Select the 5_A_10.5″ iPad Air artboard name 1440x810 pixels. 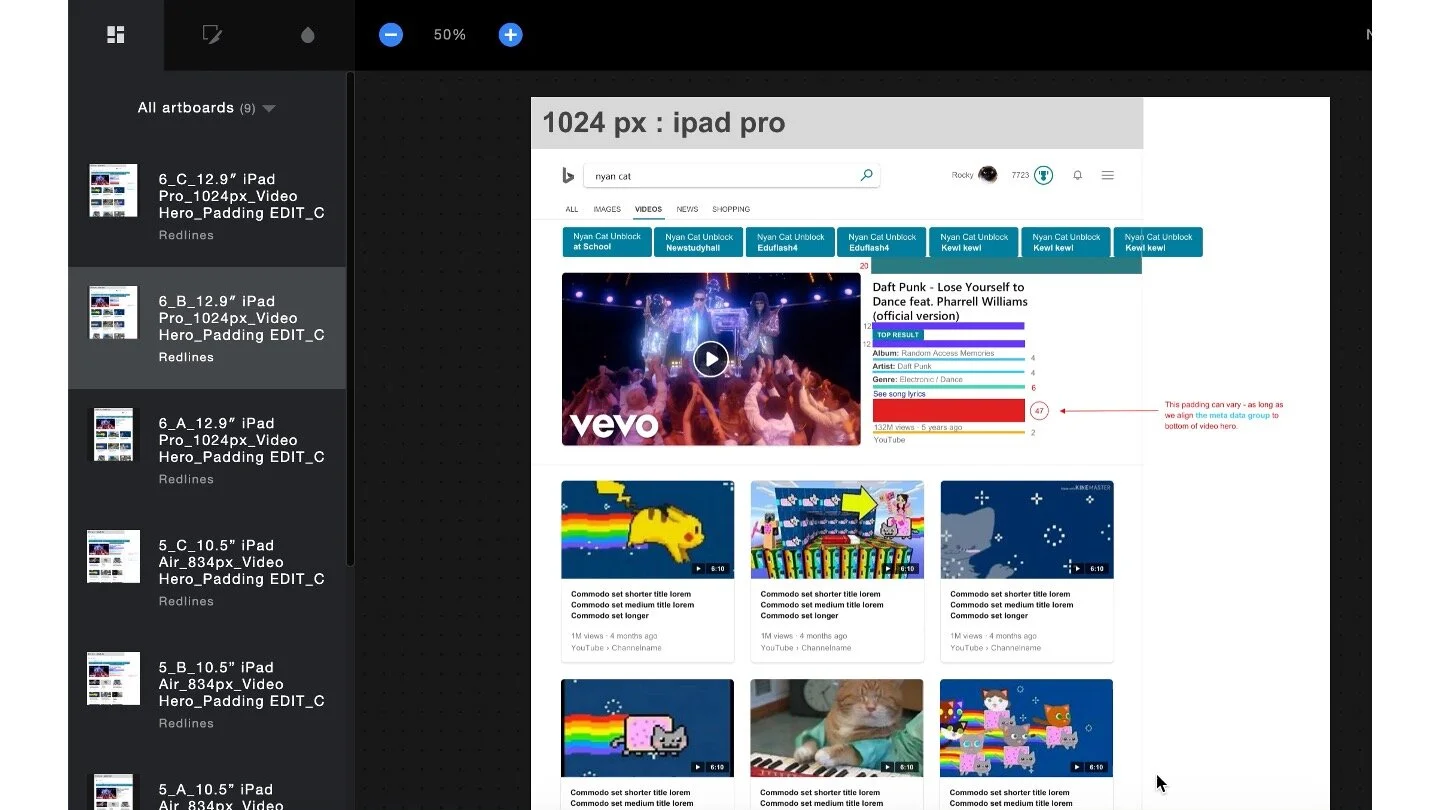coord(241,798)
